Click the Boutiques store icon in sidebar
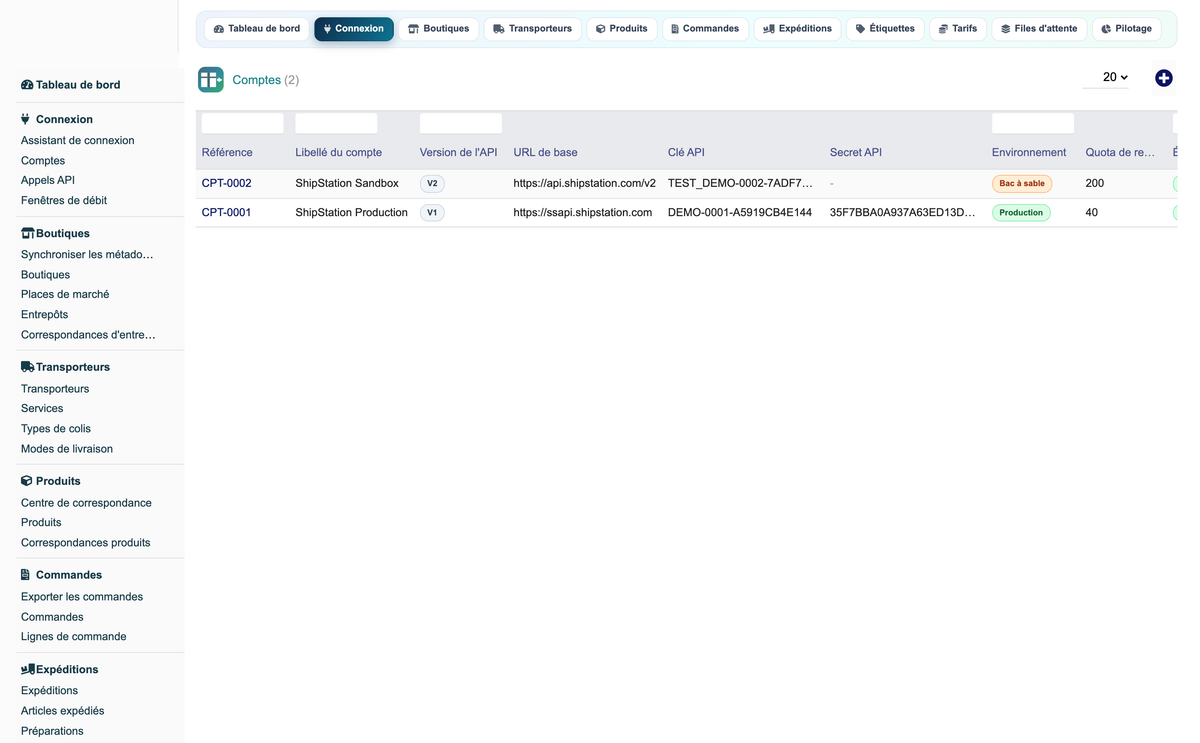 click(27, 233)
